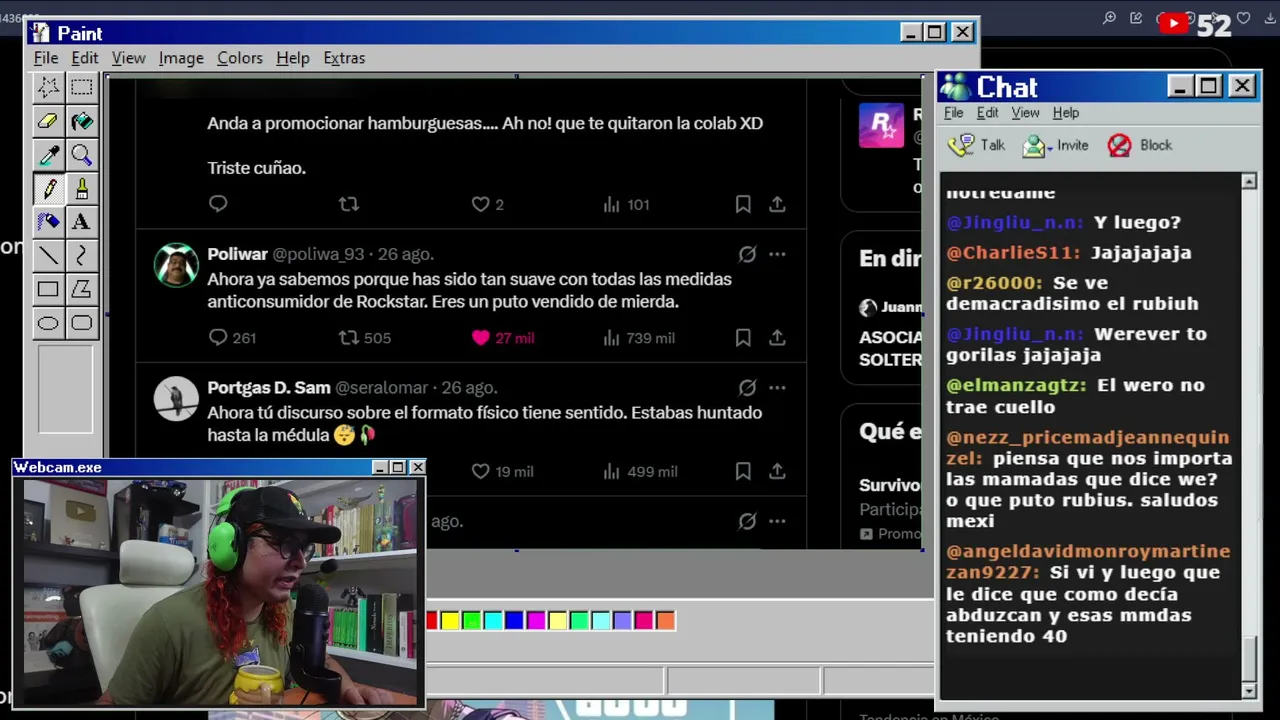
Task: Click the Talk button in Chat
Action: (x=977, y=145)
